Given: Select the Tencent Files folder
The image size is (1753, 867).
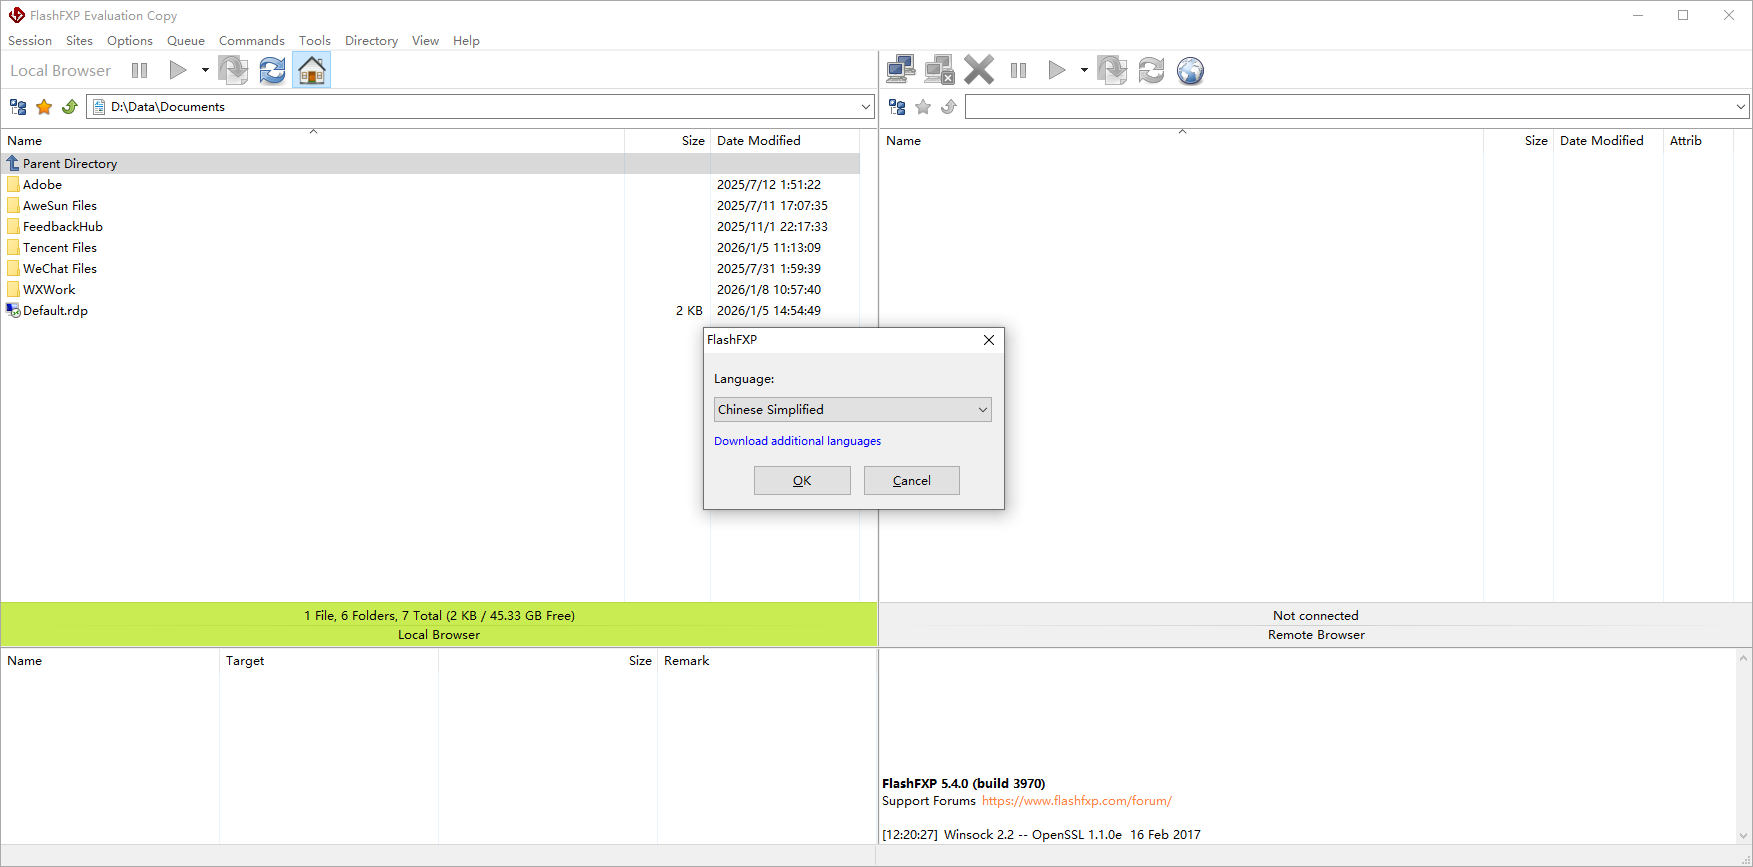Looking at the screenshot, I should pos(60,248).
